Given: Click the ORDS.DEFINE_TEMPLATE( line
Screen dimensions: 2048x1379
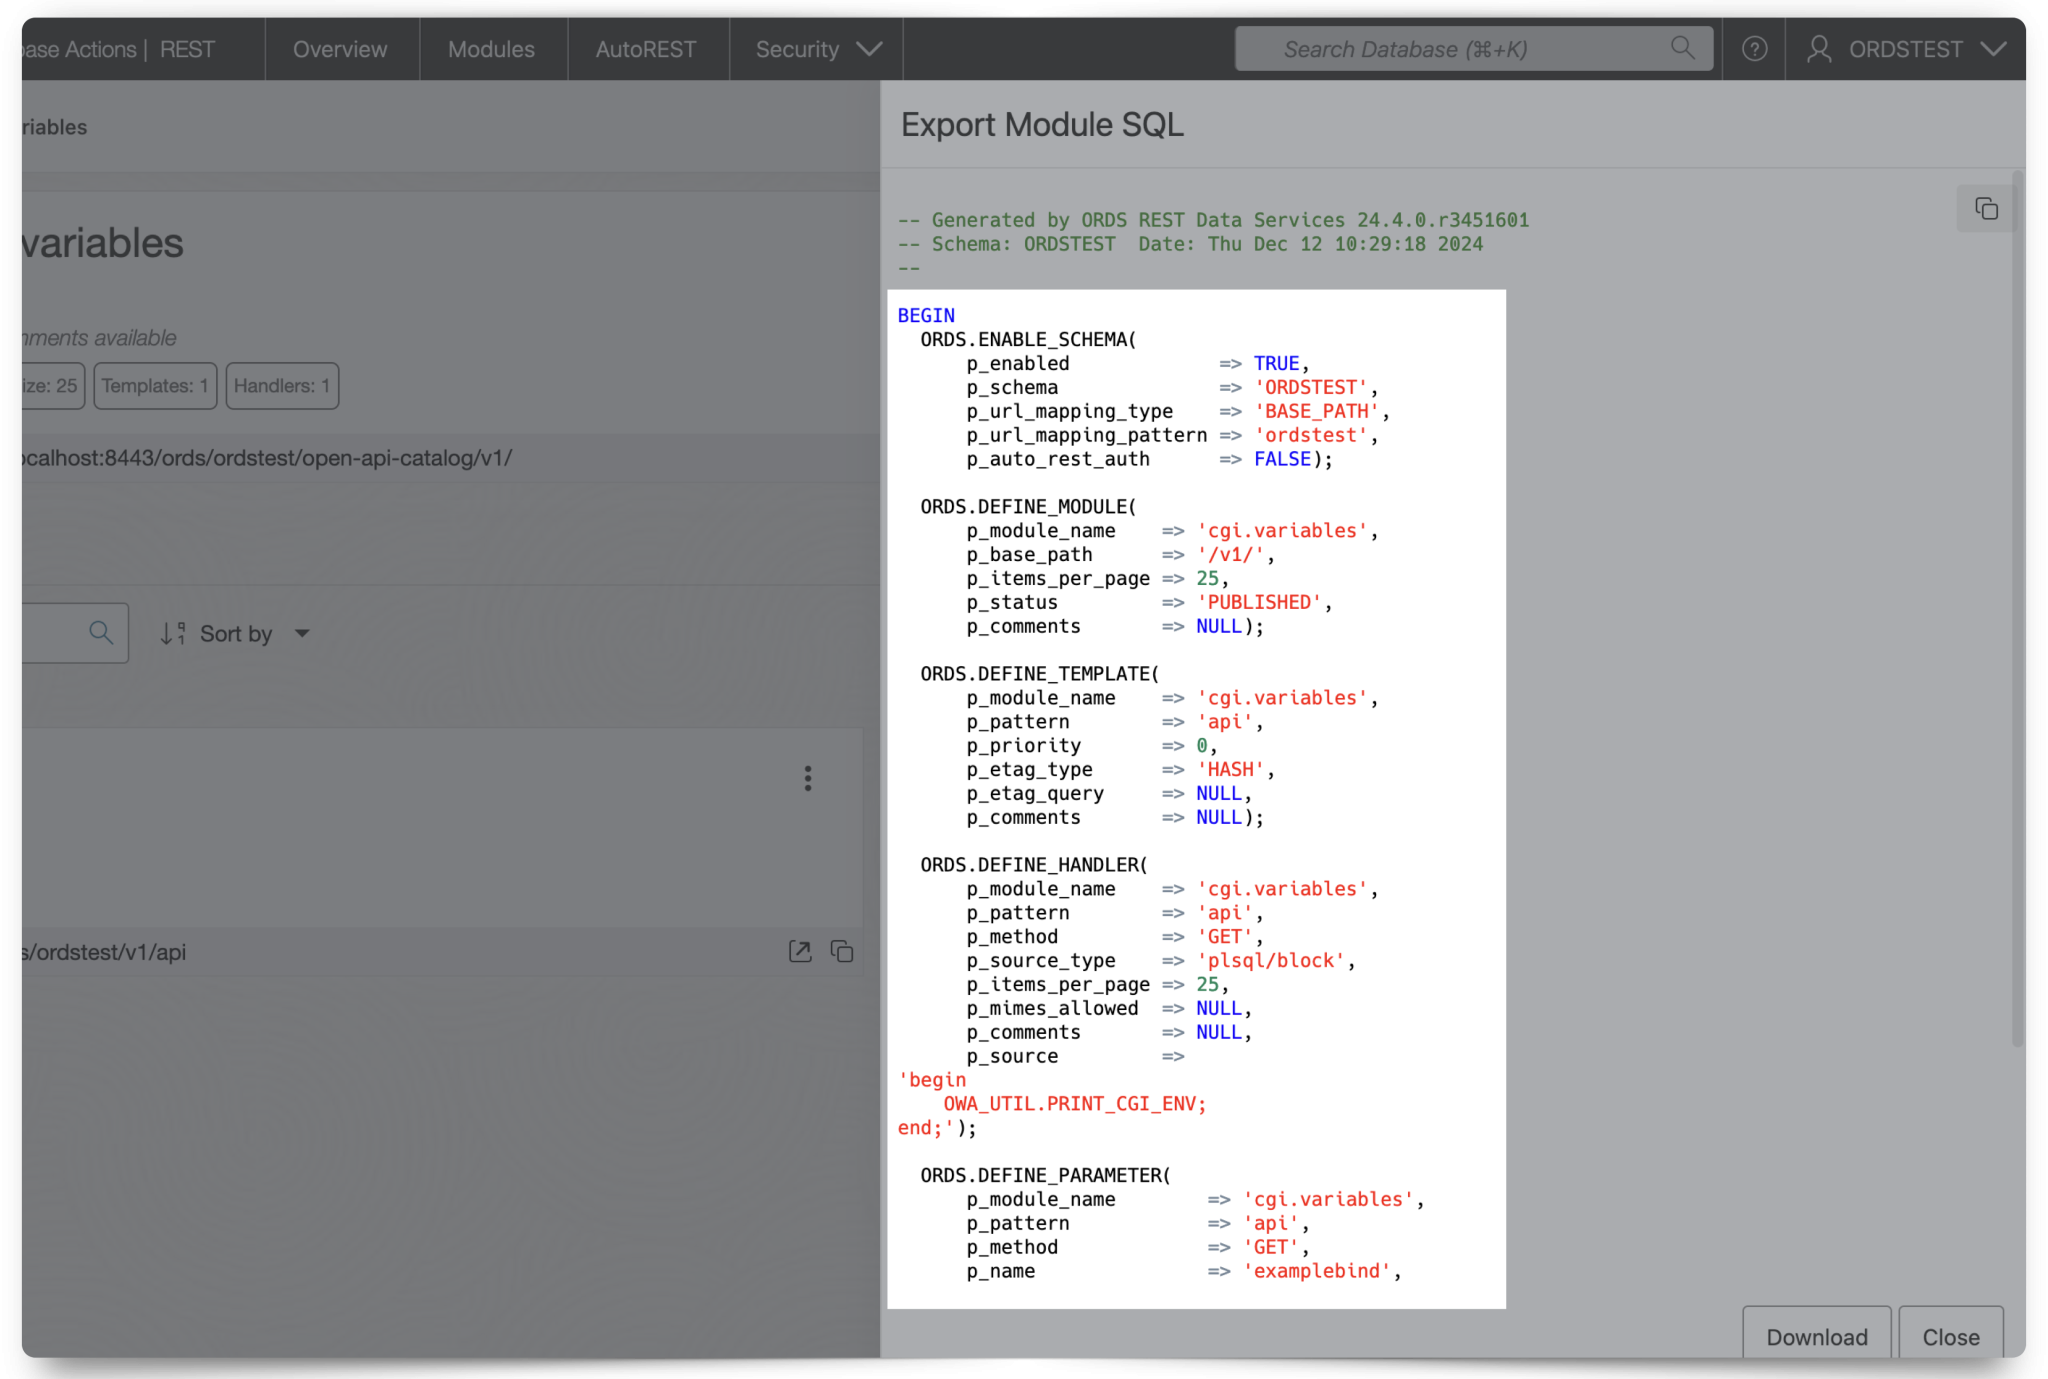Looking at the screenshot, I should [x=1039, y=673].
